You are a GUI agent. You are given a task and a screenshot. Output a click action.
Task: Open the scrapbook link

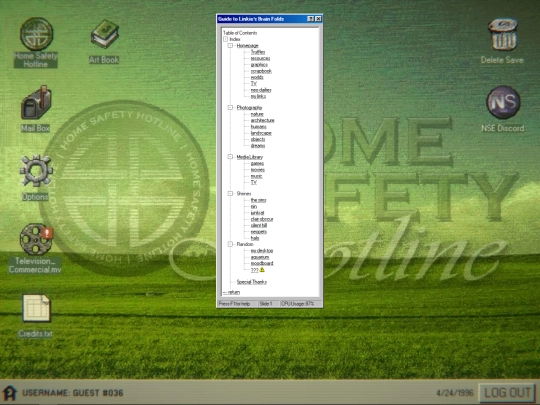pos(261,71)
